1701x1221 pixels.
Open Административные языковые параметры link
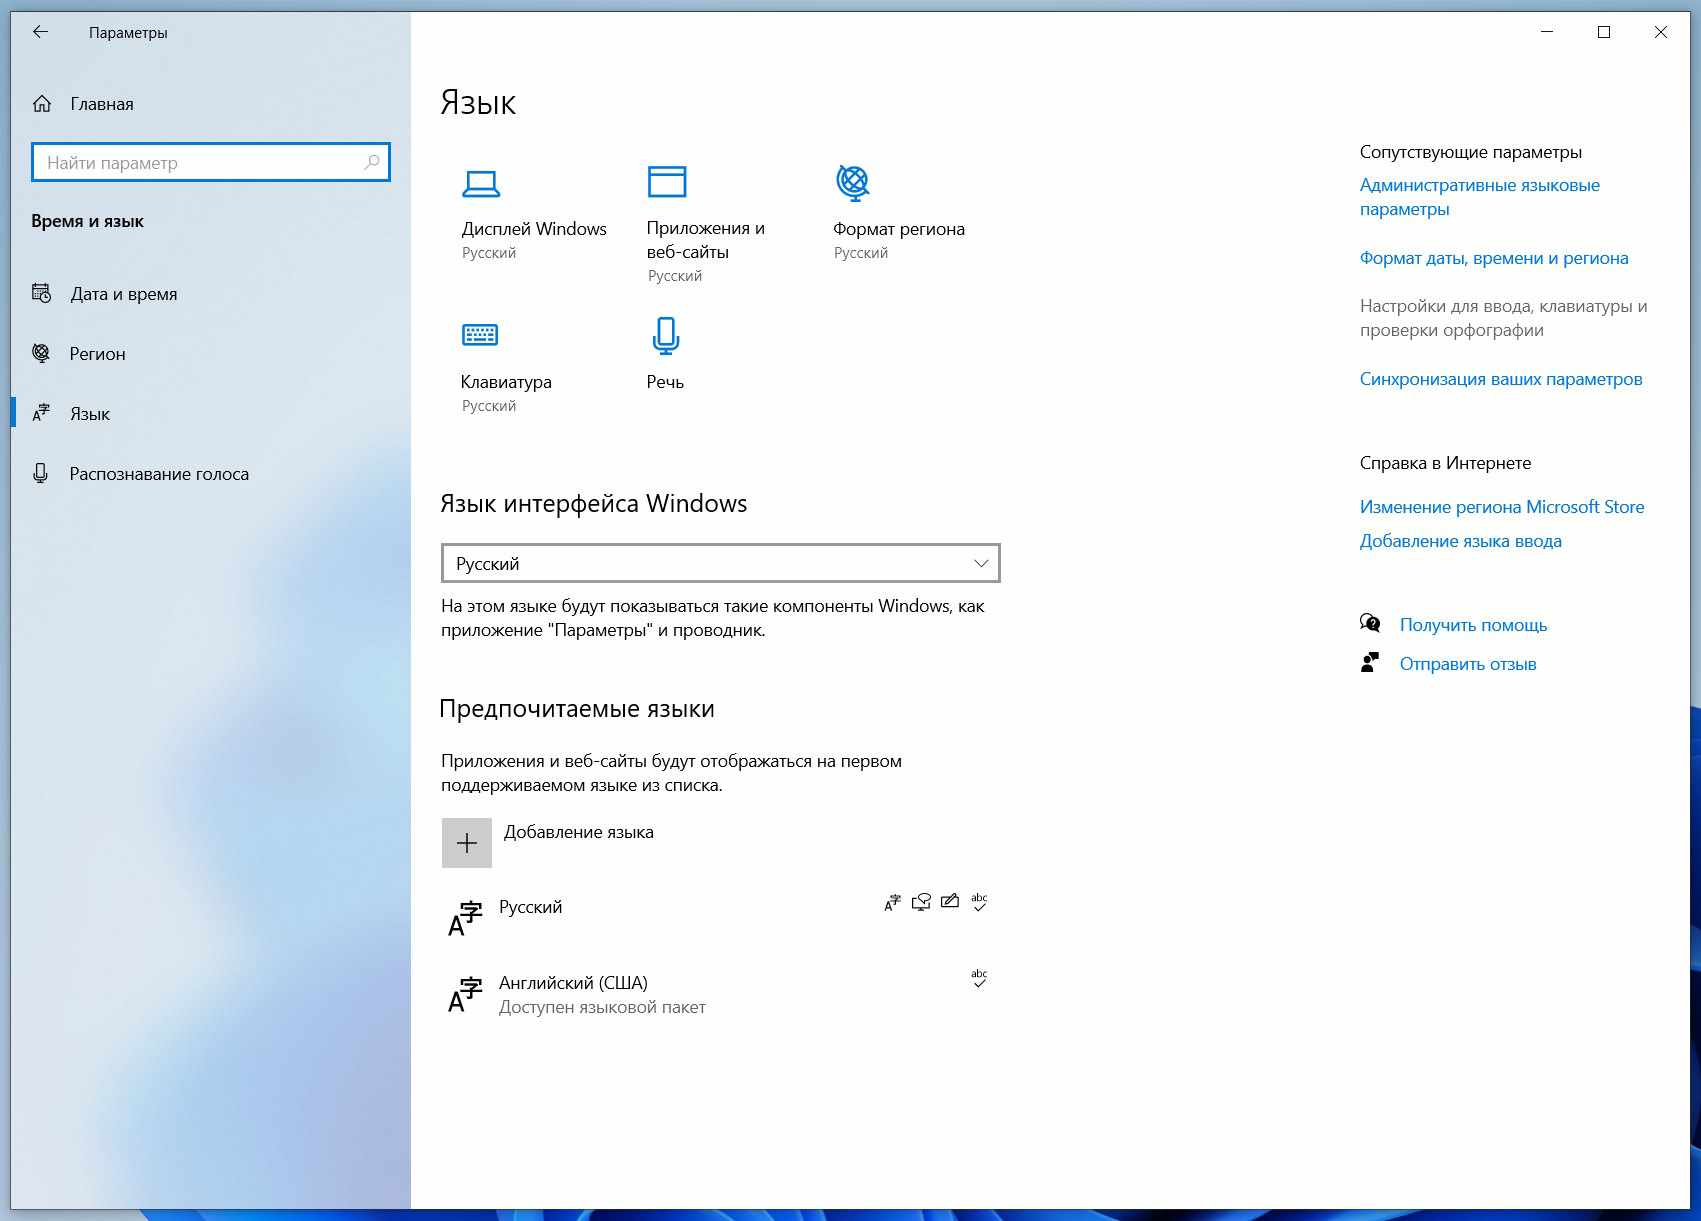point(1478,197)
